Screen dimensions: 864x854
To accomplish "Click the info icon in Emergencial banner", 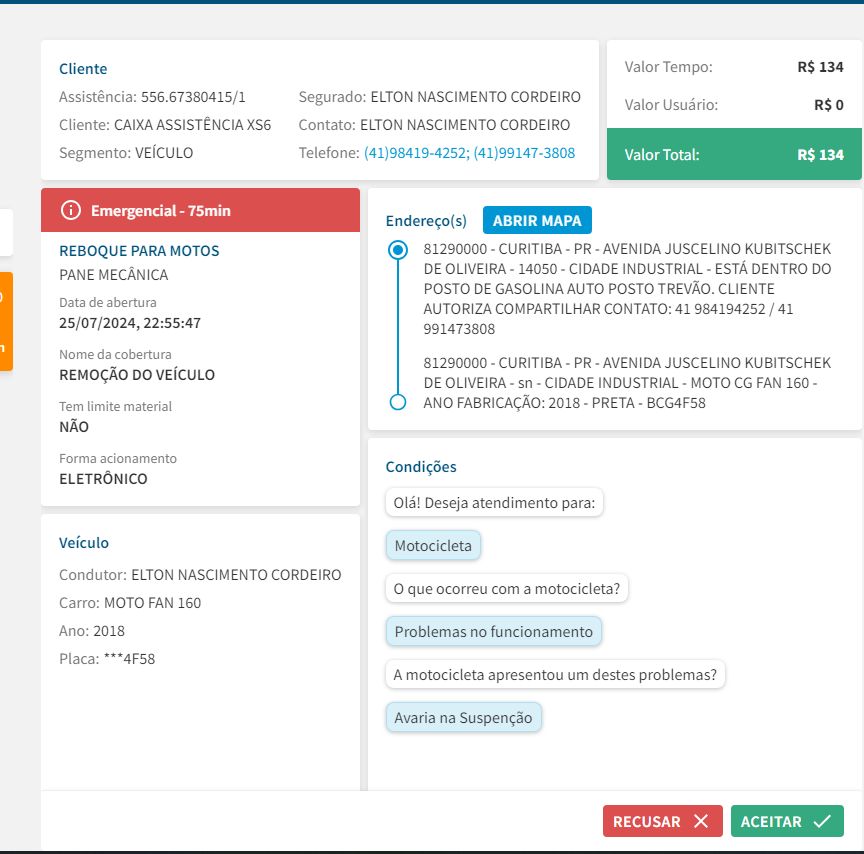I will [71, 211].
